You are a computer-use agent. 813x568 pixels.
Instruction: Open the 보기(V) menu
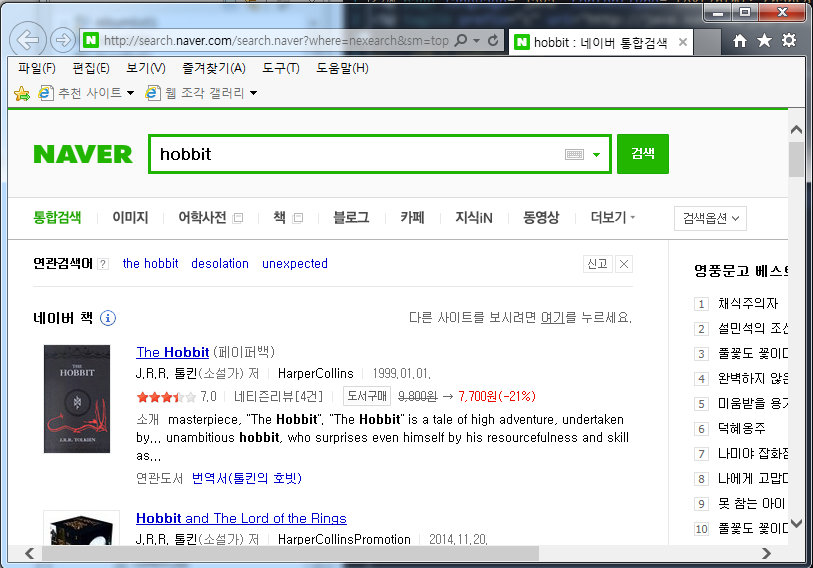click(x=146, y=68)
